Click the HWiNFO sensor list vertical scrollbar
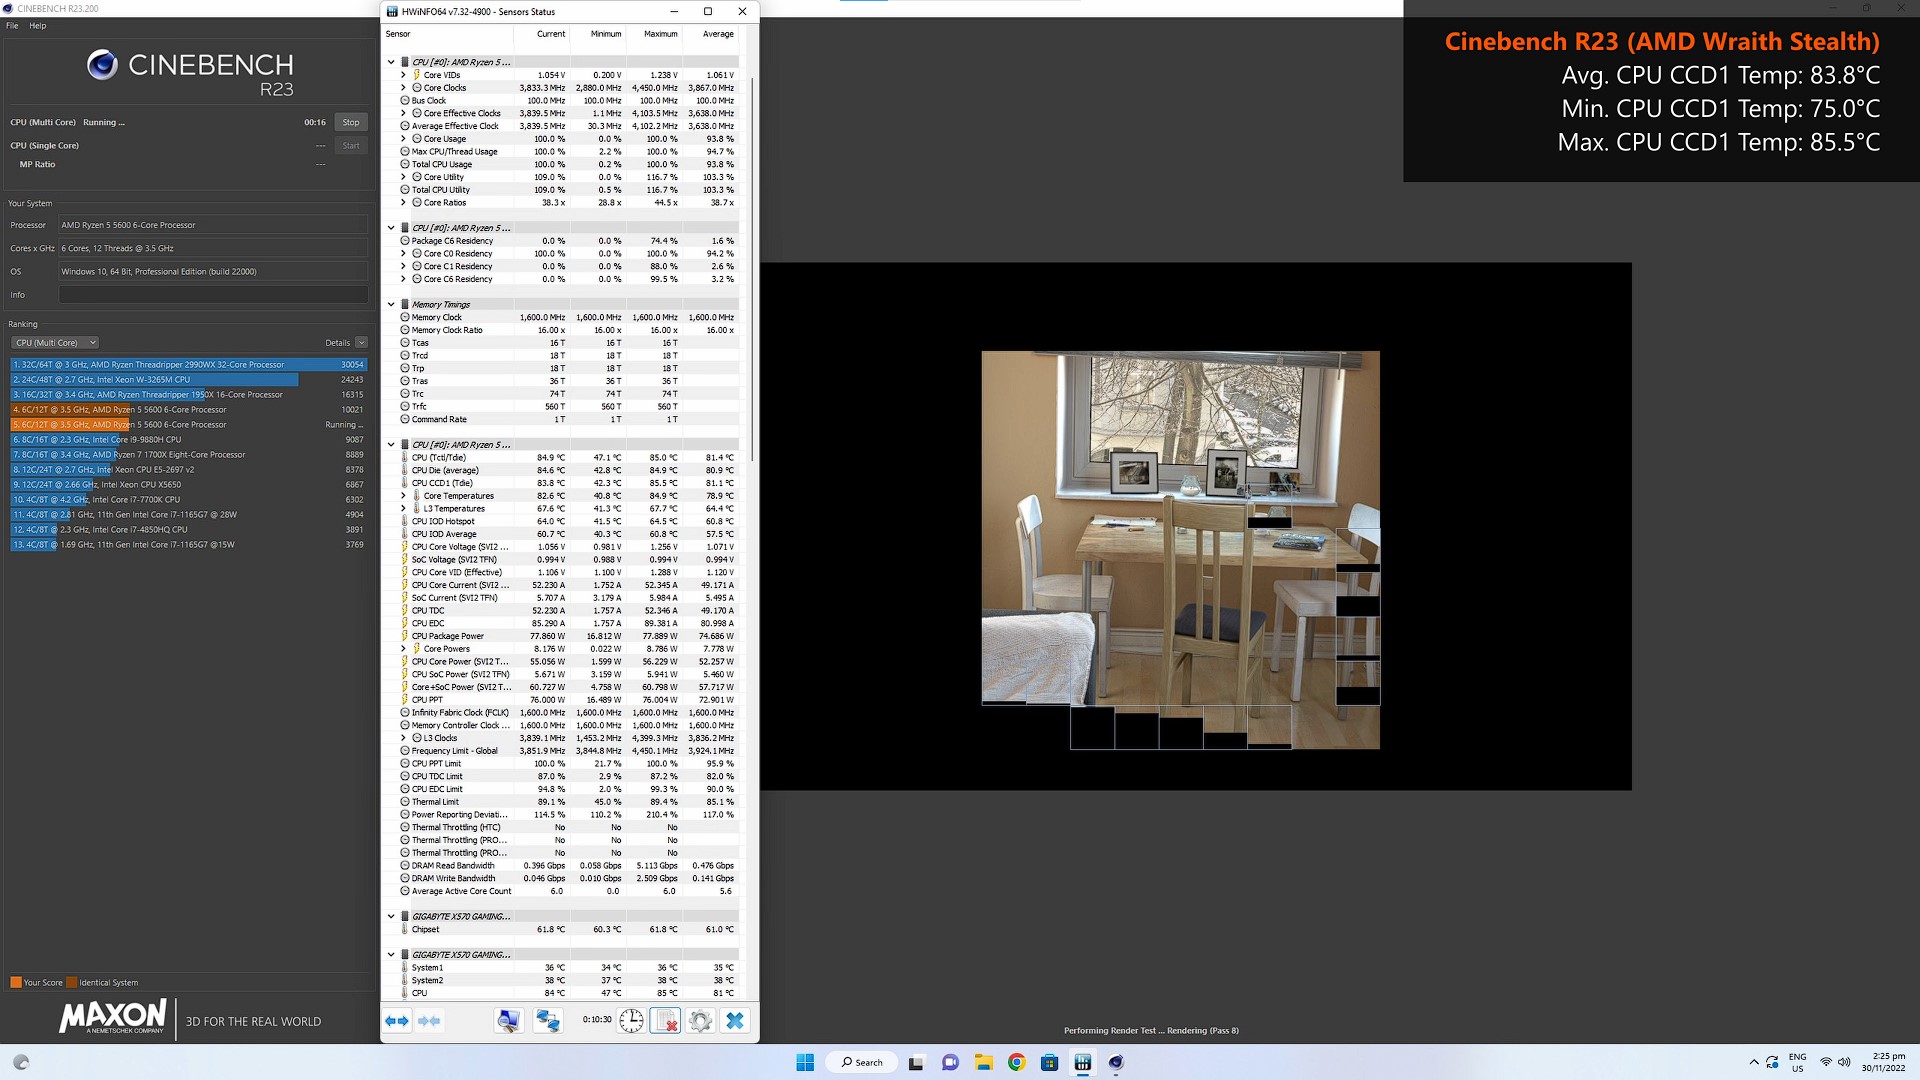 751,270
